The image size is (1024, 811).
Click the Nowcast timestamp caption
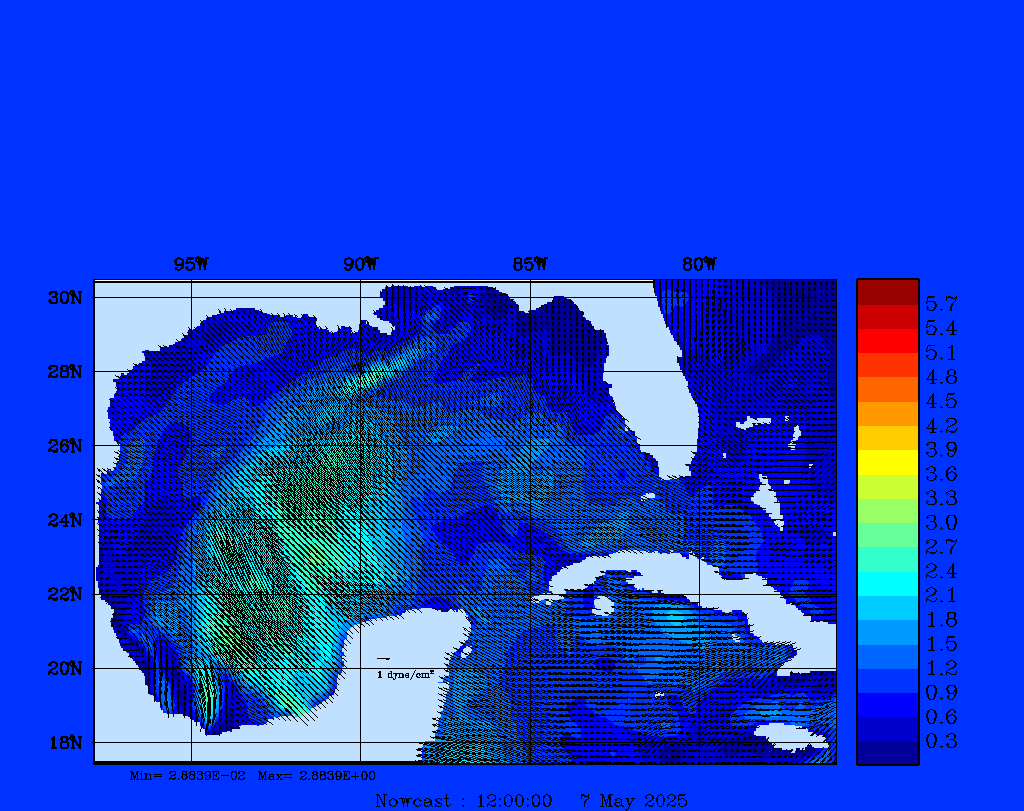click(531, 800)
